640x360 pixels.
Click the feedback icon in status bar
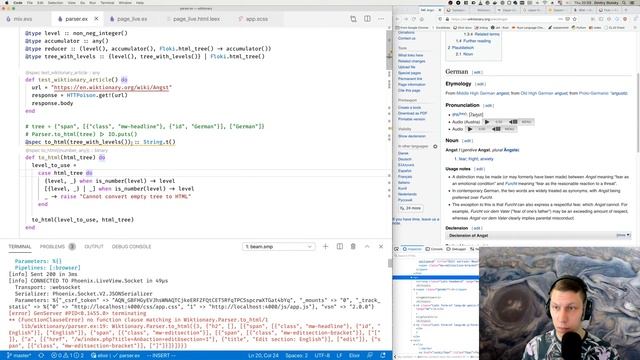pos(370,356)
